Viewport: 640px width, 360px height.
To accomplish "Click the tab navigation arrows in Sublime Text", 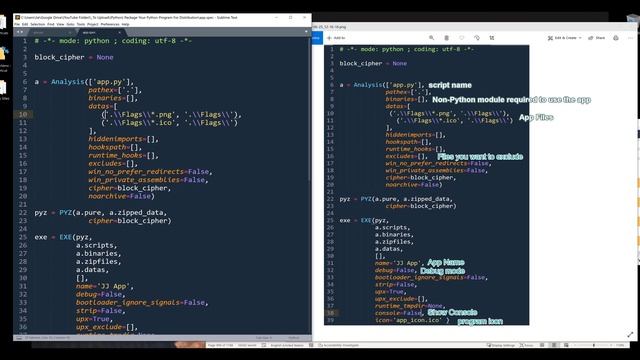I will pyautogui.click(x=20, y=32).
